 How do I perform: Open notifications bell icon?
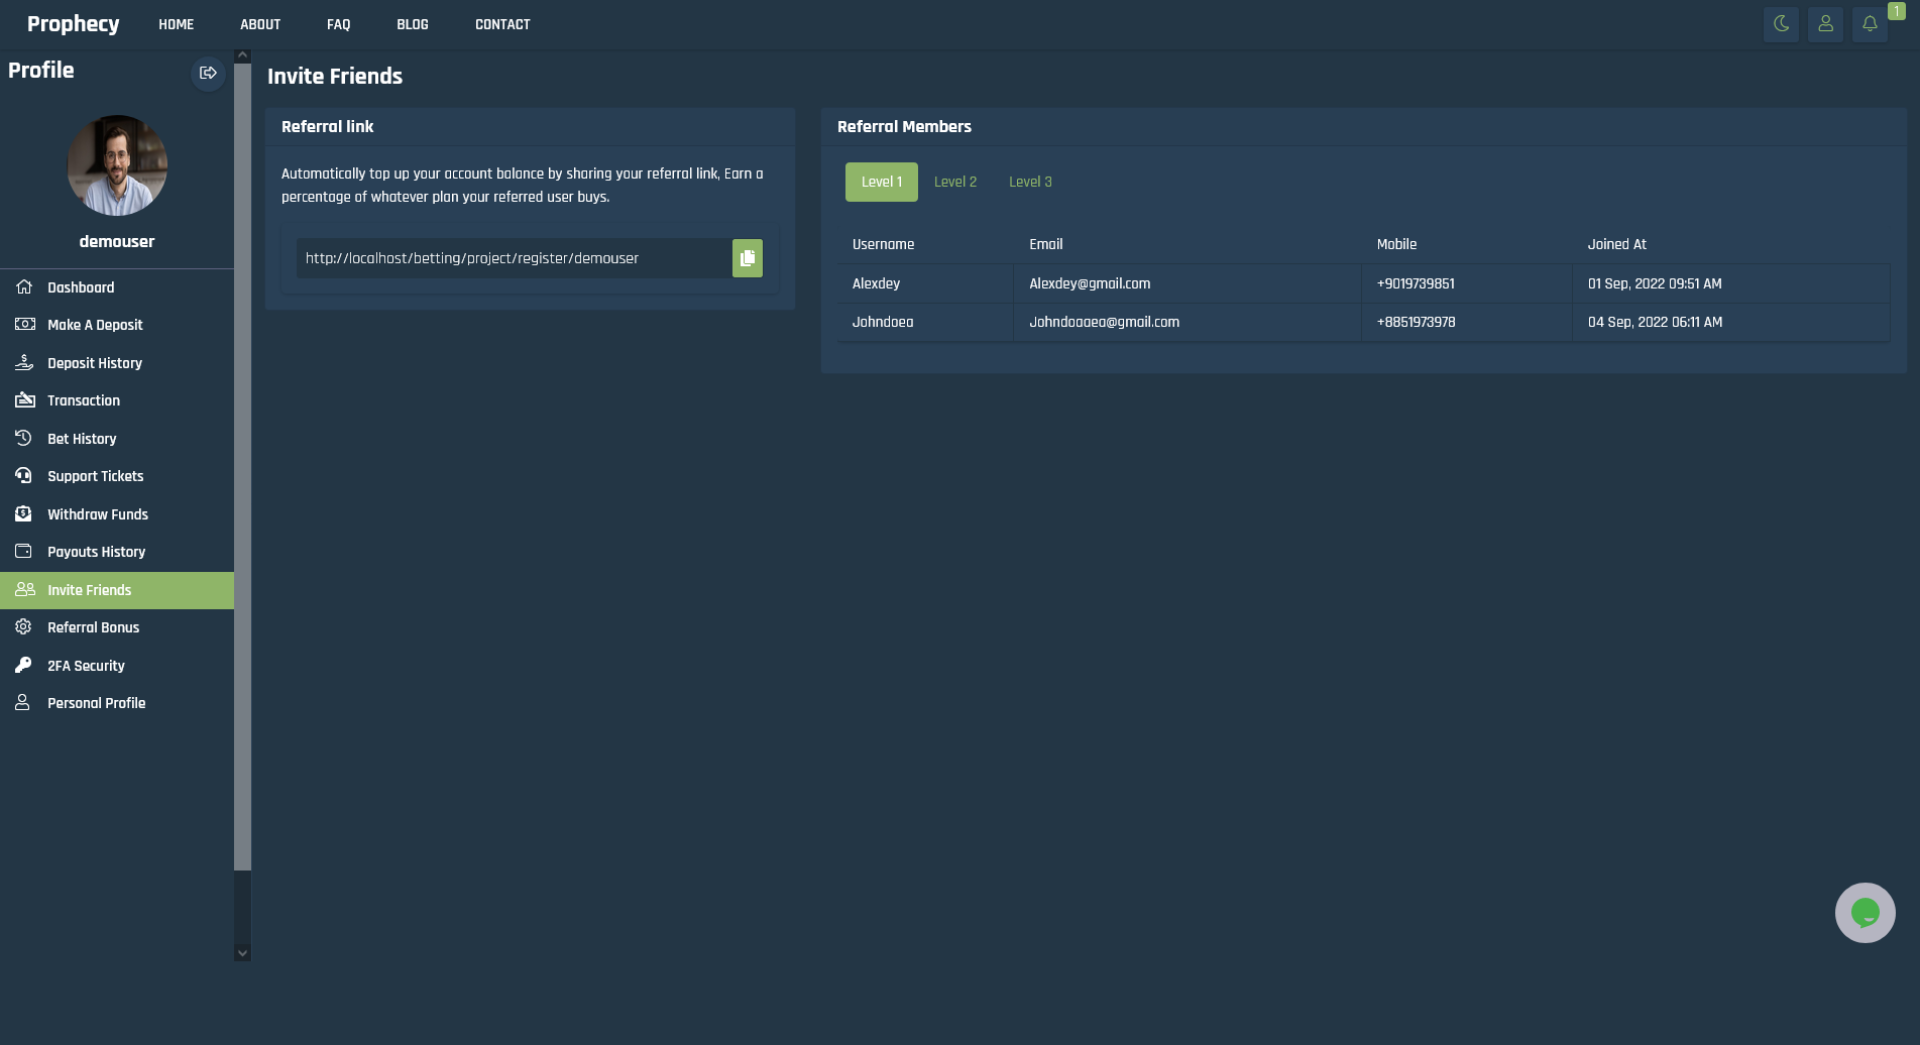click(1869, 24)
